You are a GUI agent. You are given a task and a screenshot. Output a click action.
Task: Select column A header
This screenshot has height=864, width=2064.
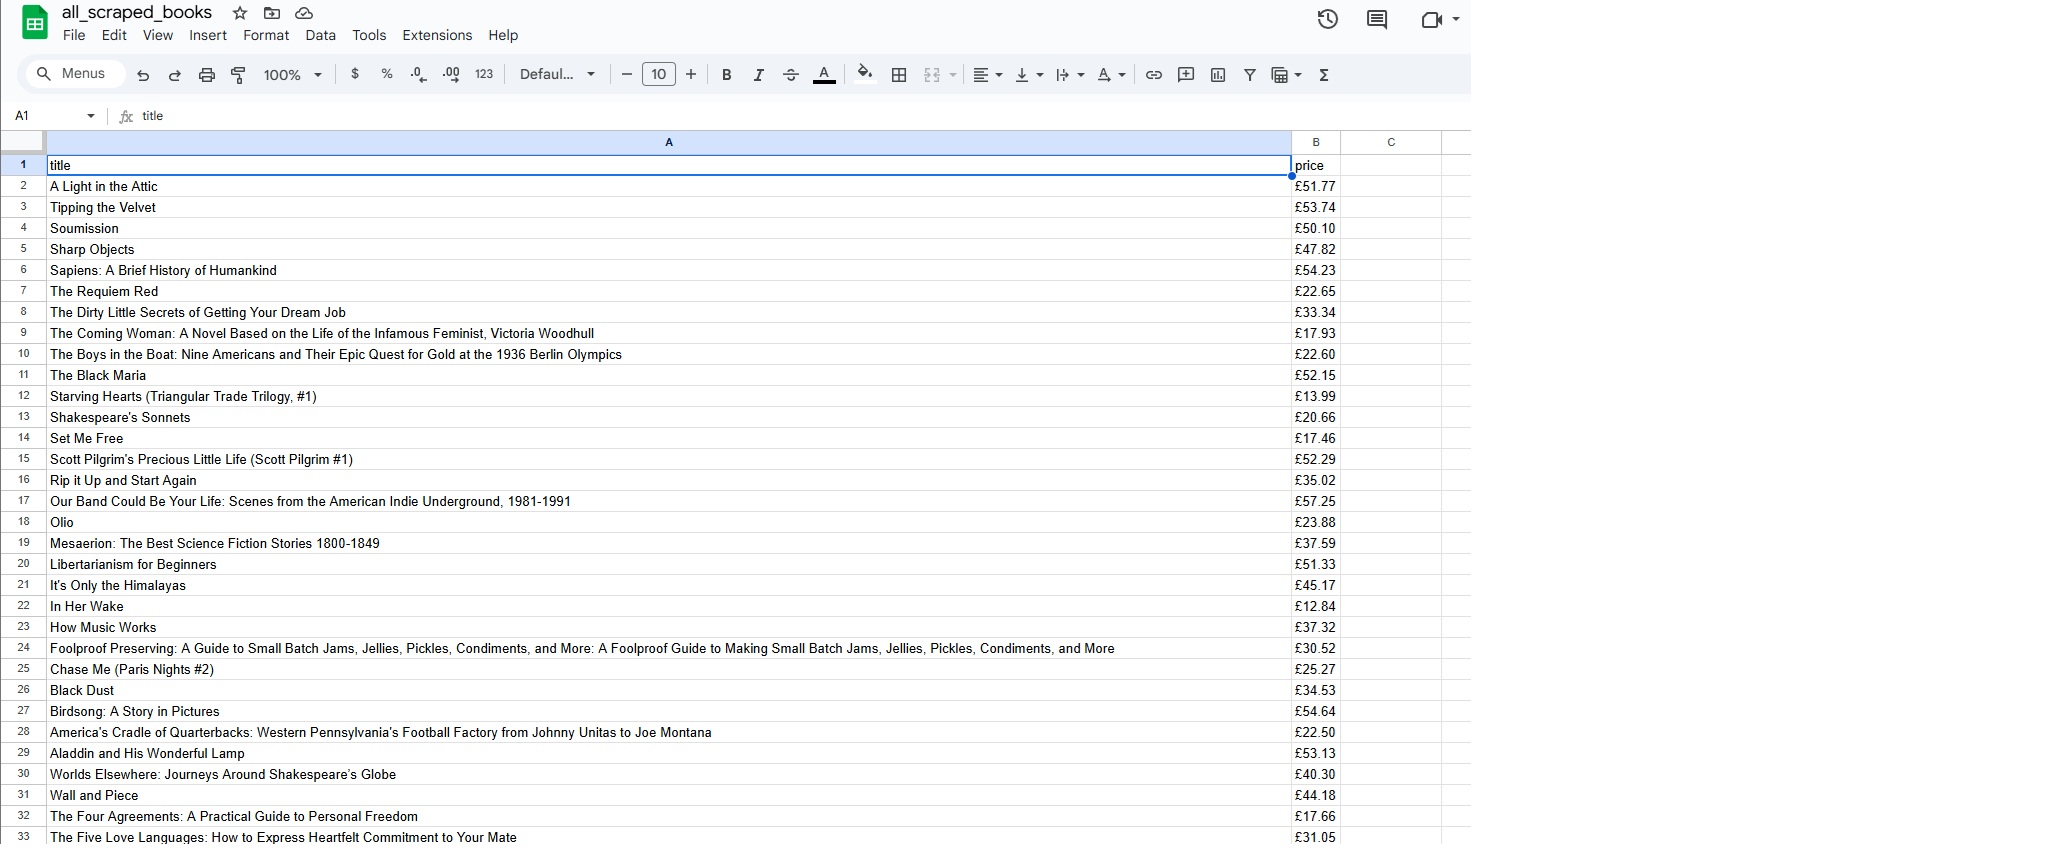pyautogui.click(x=669, y=142)
